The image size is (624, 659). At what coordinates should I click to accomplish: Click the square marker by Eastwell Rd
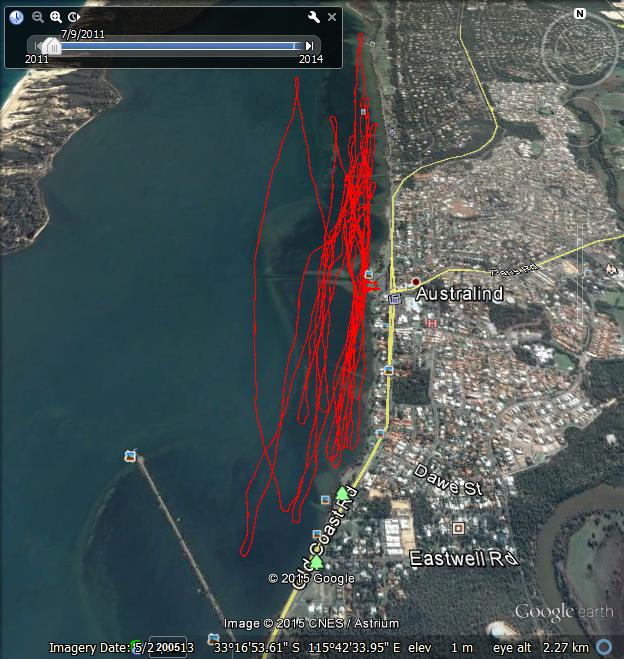[x=458, y=528]
